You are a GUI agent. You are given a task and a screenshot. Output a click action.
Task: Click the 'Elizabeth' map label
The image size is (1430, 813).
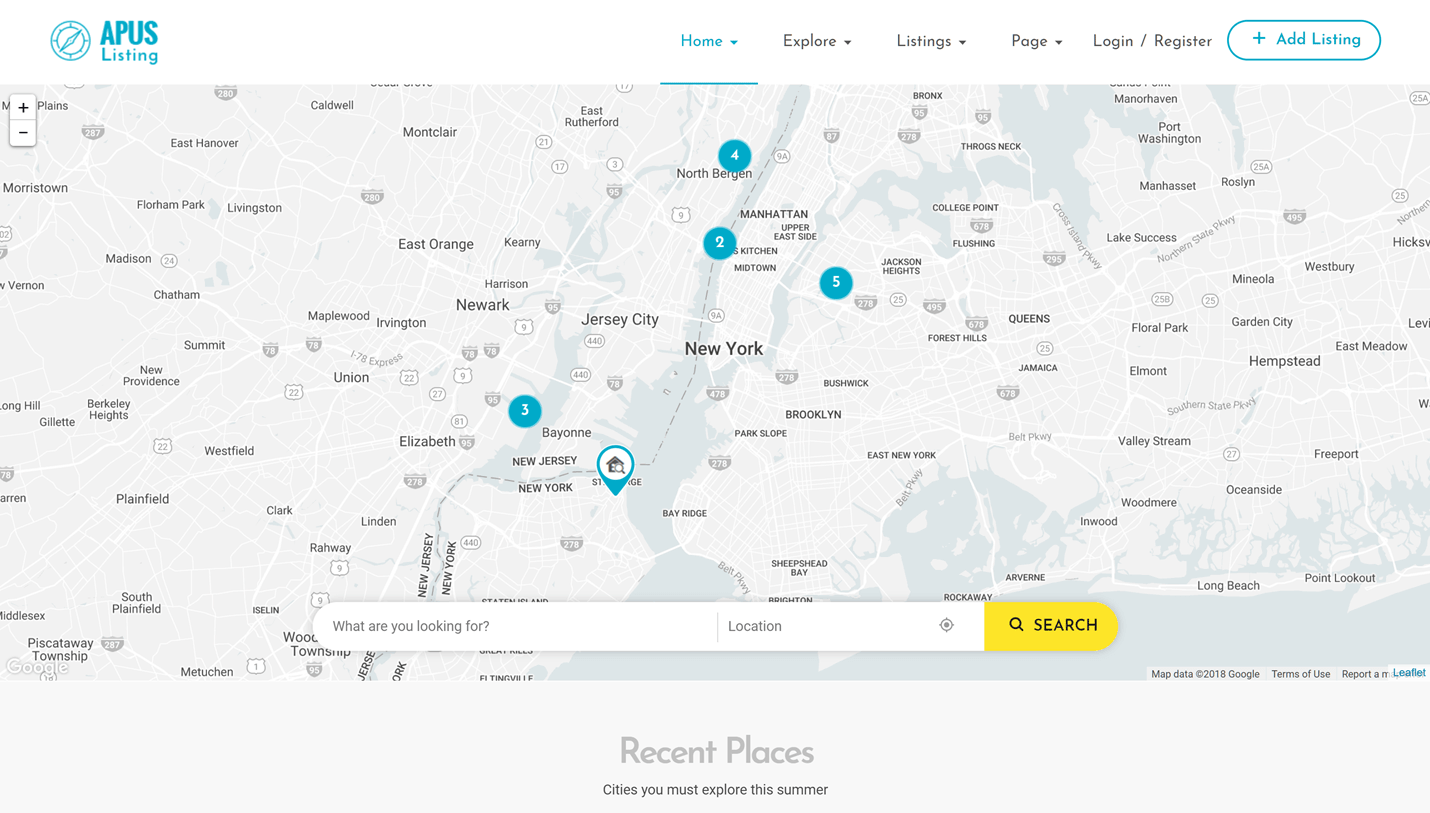[x=427, y=441]
